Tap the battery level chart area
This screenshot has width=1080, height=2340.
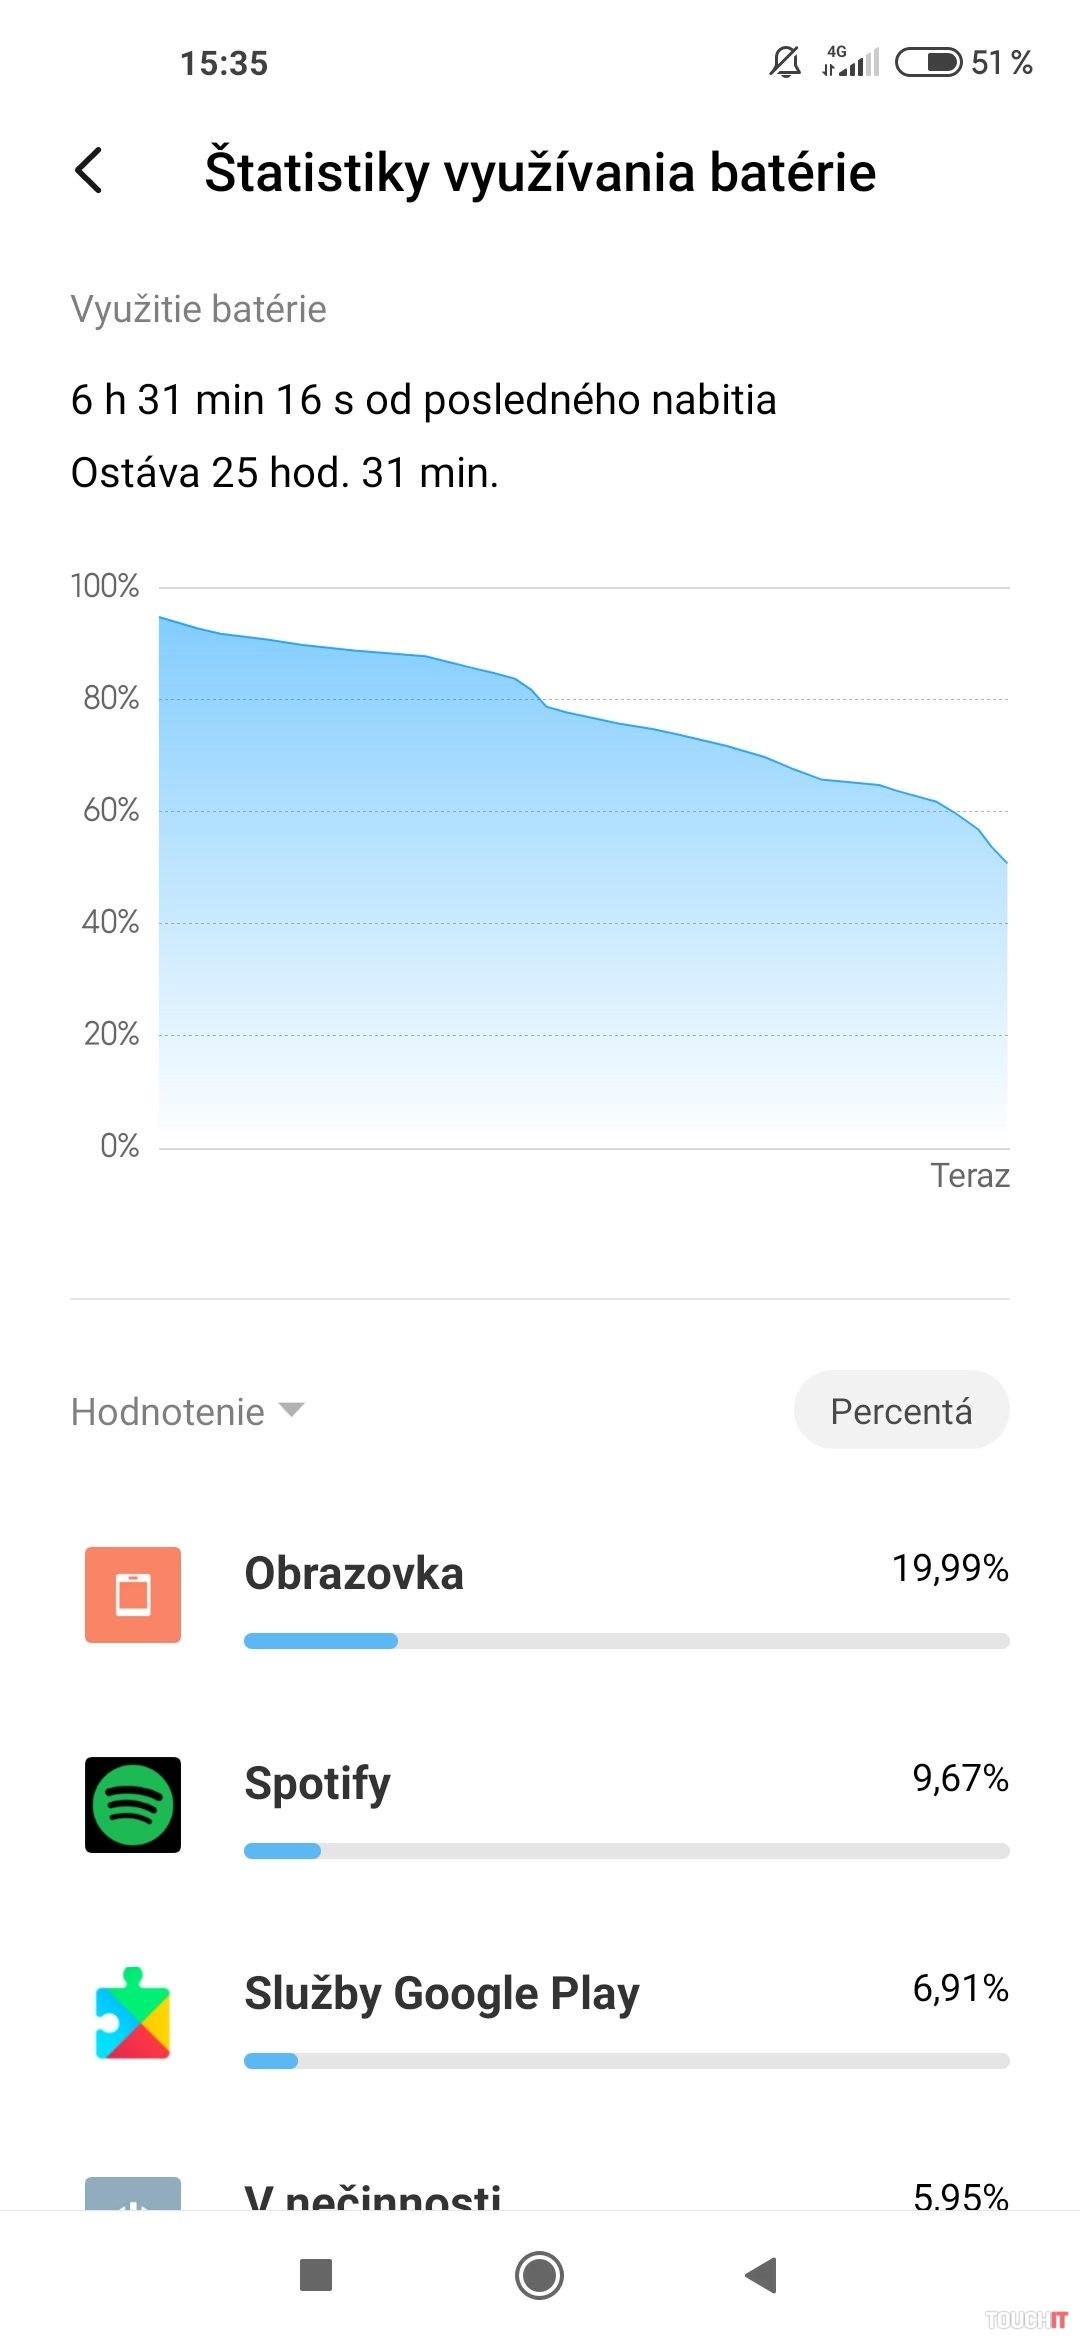point(583,900)
